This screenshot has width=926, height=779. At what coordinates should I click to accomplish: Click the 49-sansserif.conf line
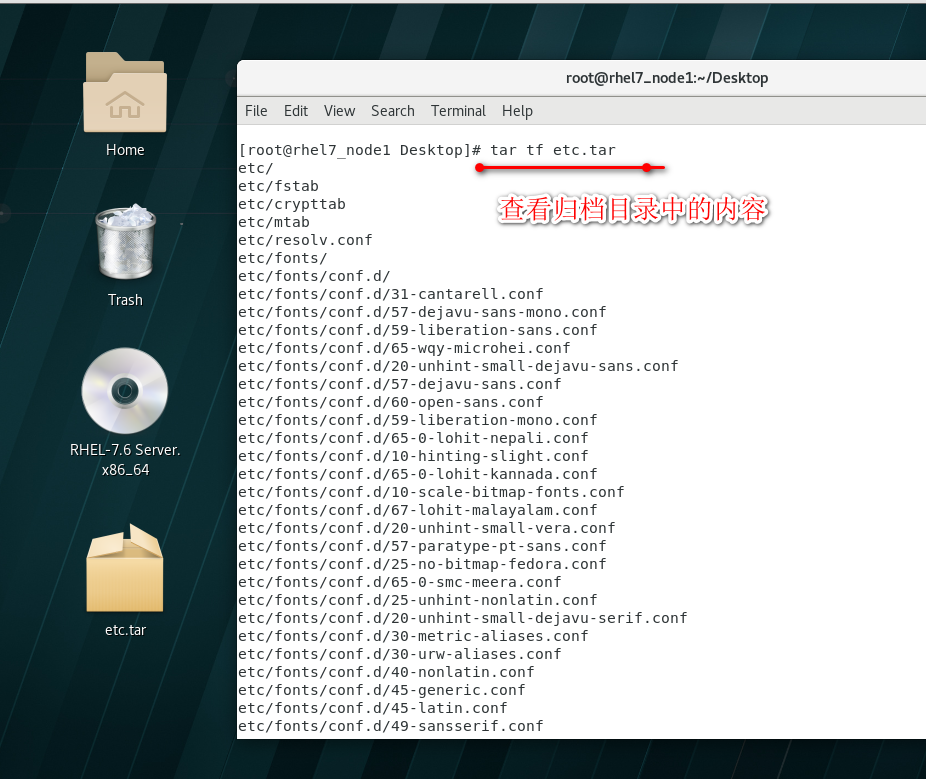click(390, 726)
